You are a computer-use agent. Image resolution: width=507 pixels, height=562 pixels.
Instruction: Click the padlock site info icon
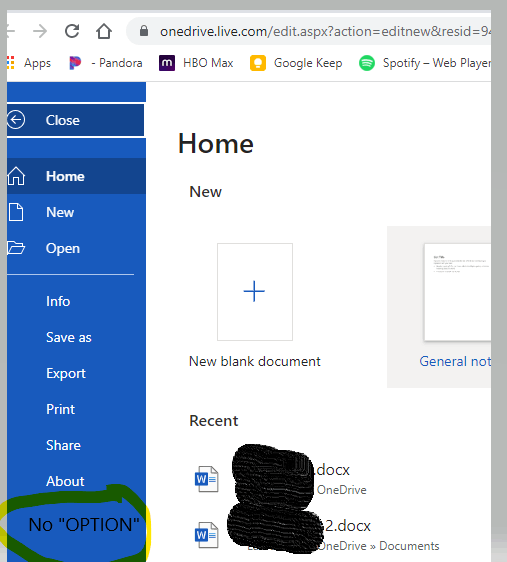pos(144,31)
